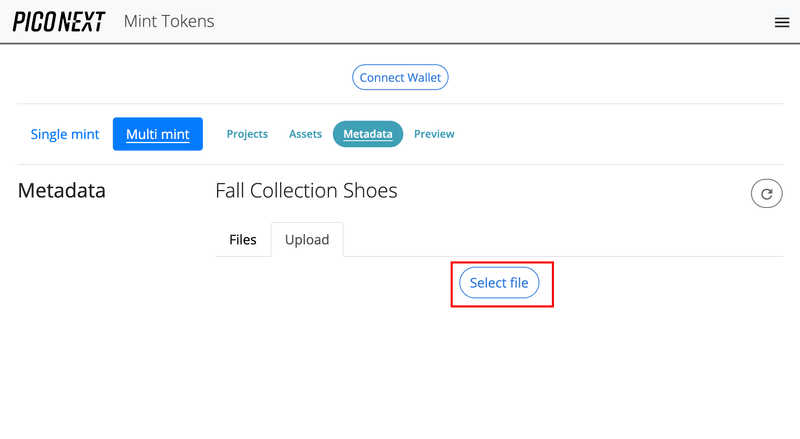Click the Mint Tokens page title

click(169, 21)
